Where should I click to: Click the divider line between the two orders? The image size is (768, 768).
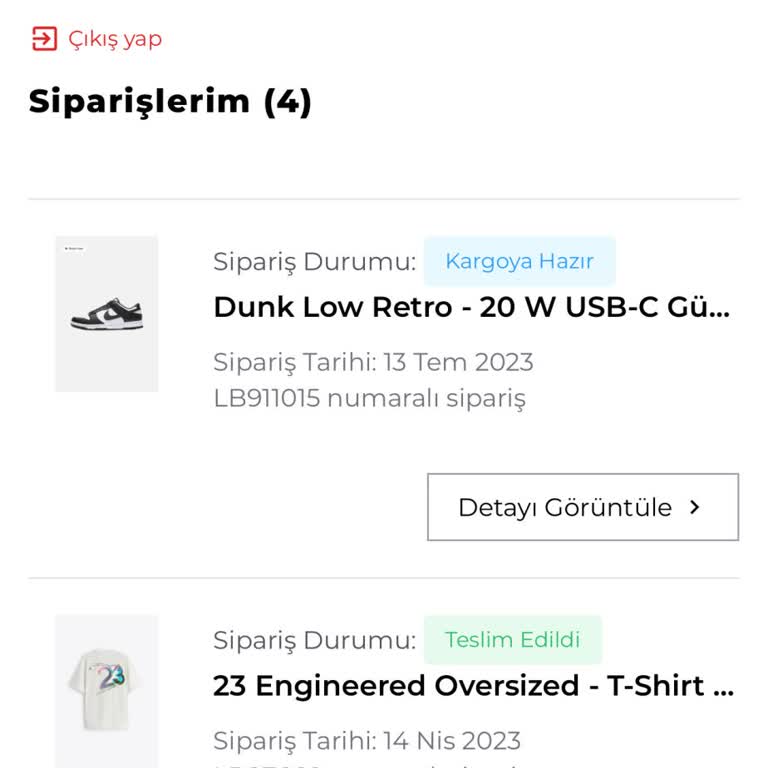pos(384,578)
